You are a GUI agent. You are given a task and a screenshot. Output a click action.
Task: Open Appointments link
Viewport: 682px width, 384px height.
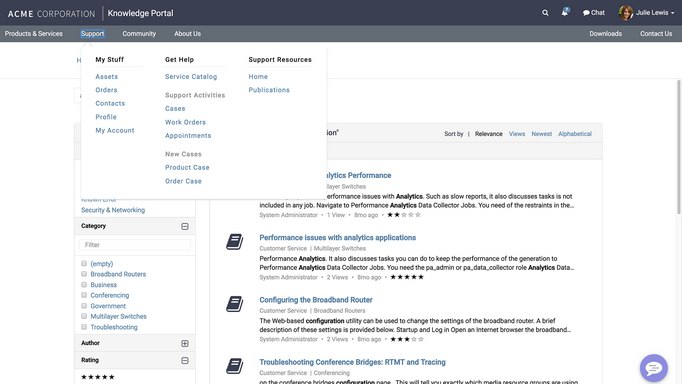click(x=188, y=136)
